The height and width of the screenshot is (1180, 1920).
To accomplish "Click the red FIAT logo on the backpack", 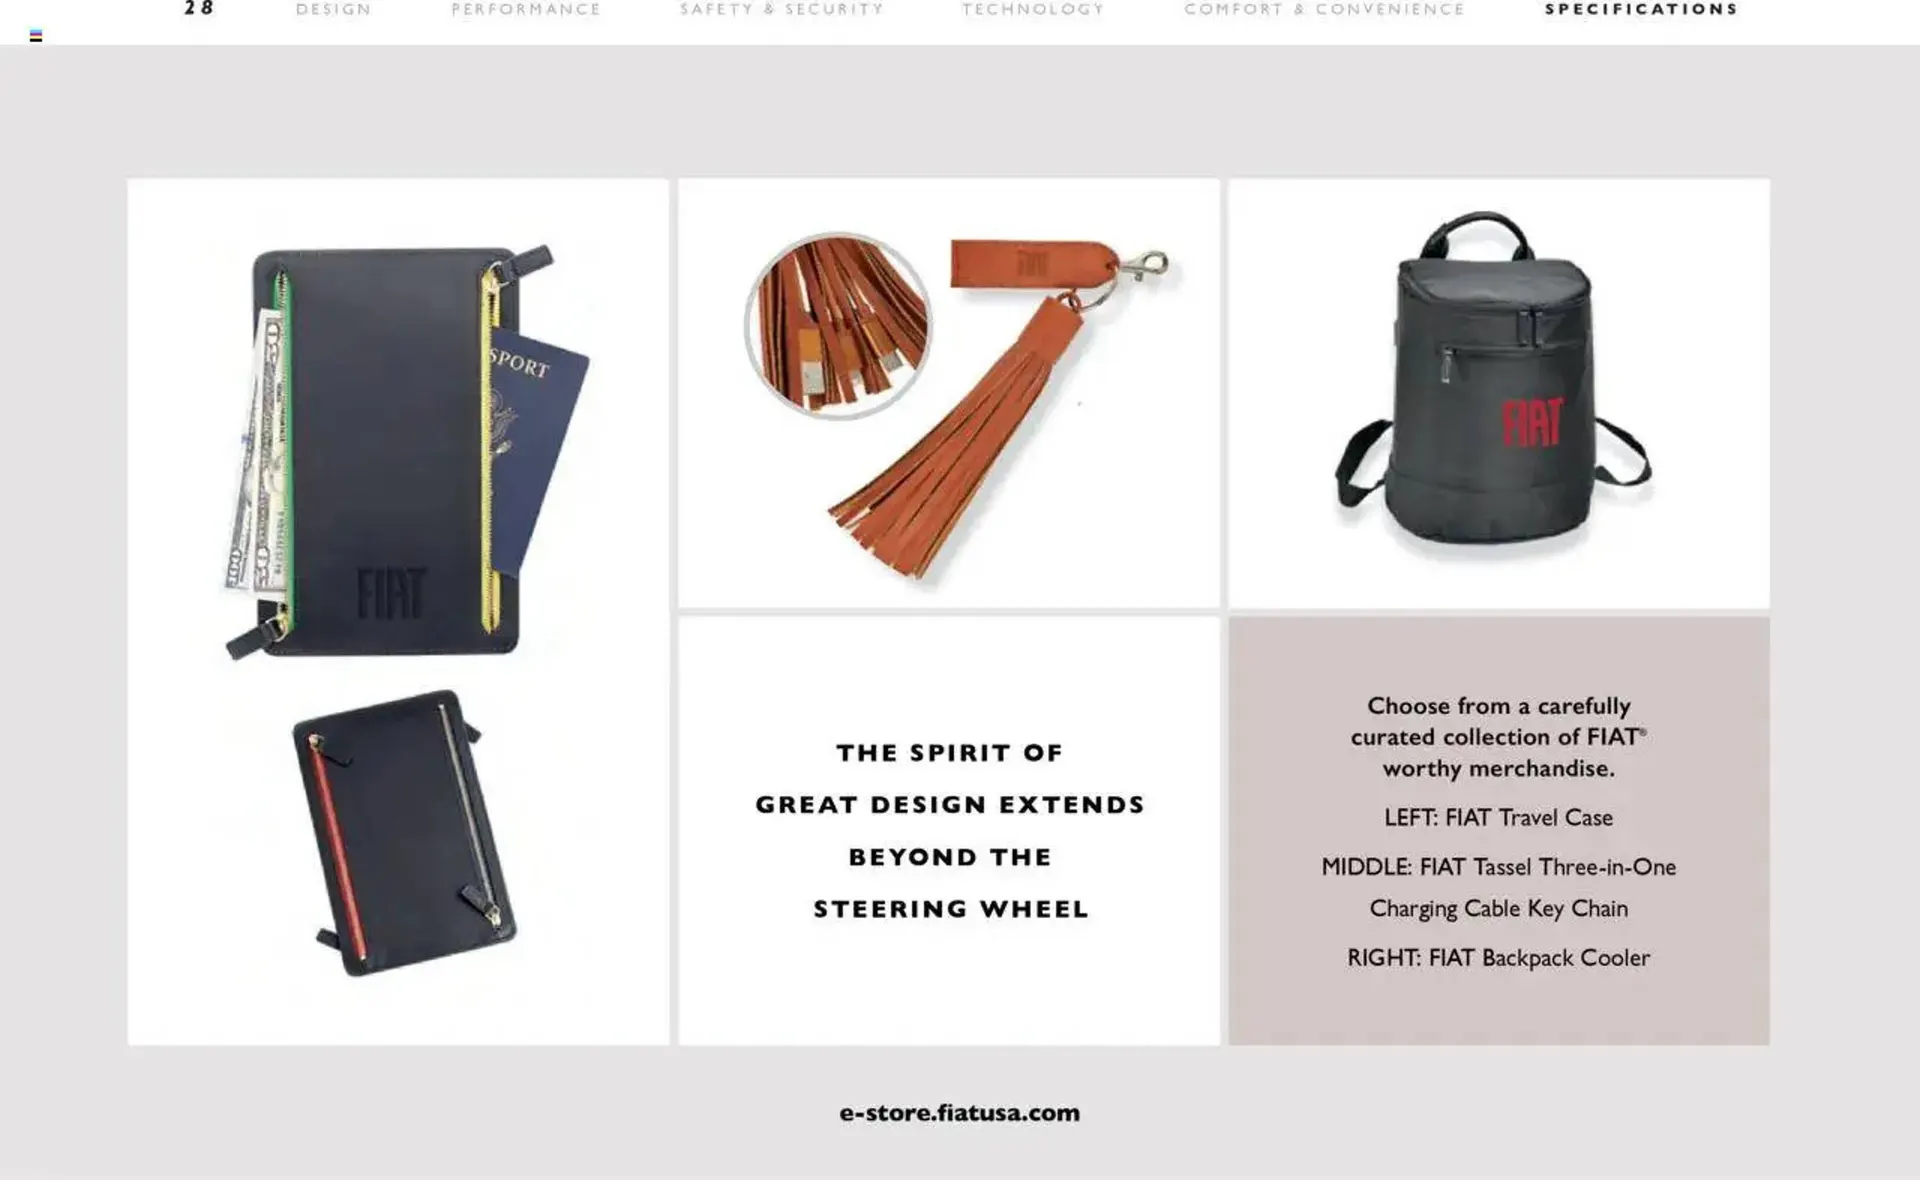I will (x=1532, y=422).
